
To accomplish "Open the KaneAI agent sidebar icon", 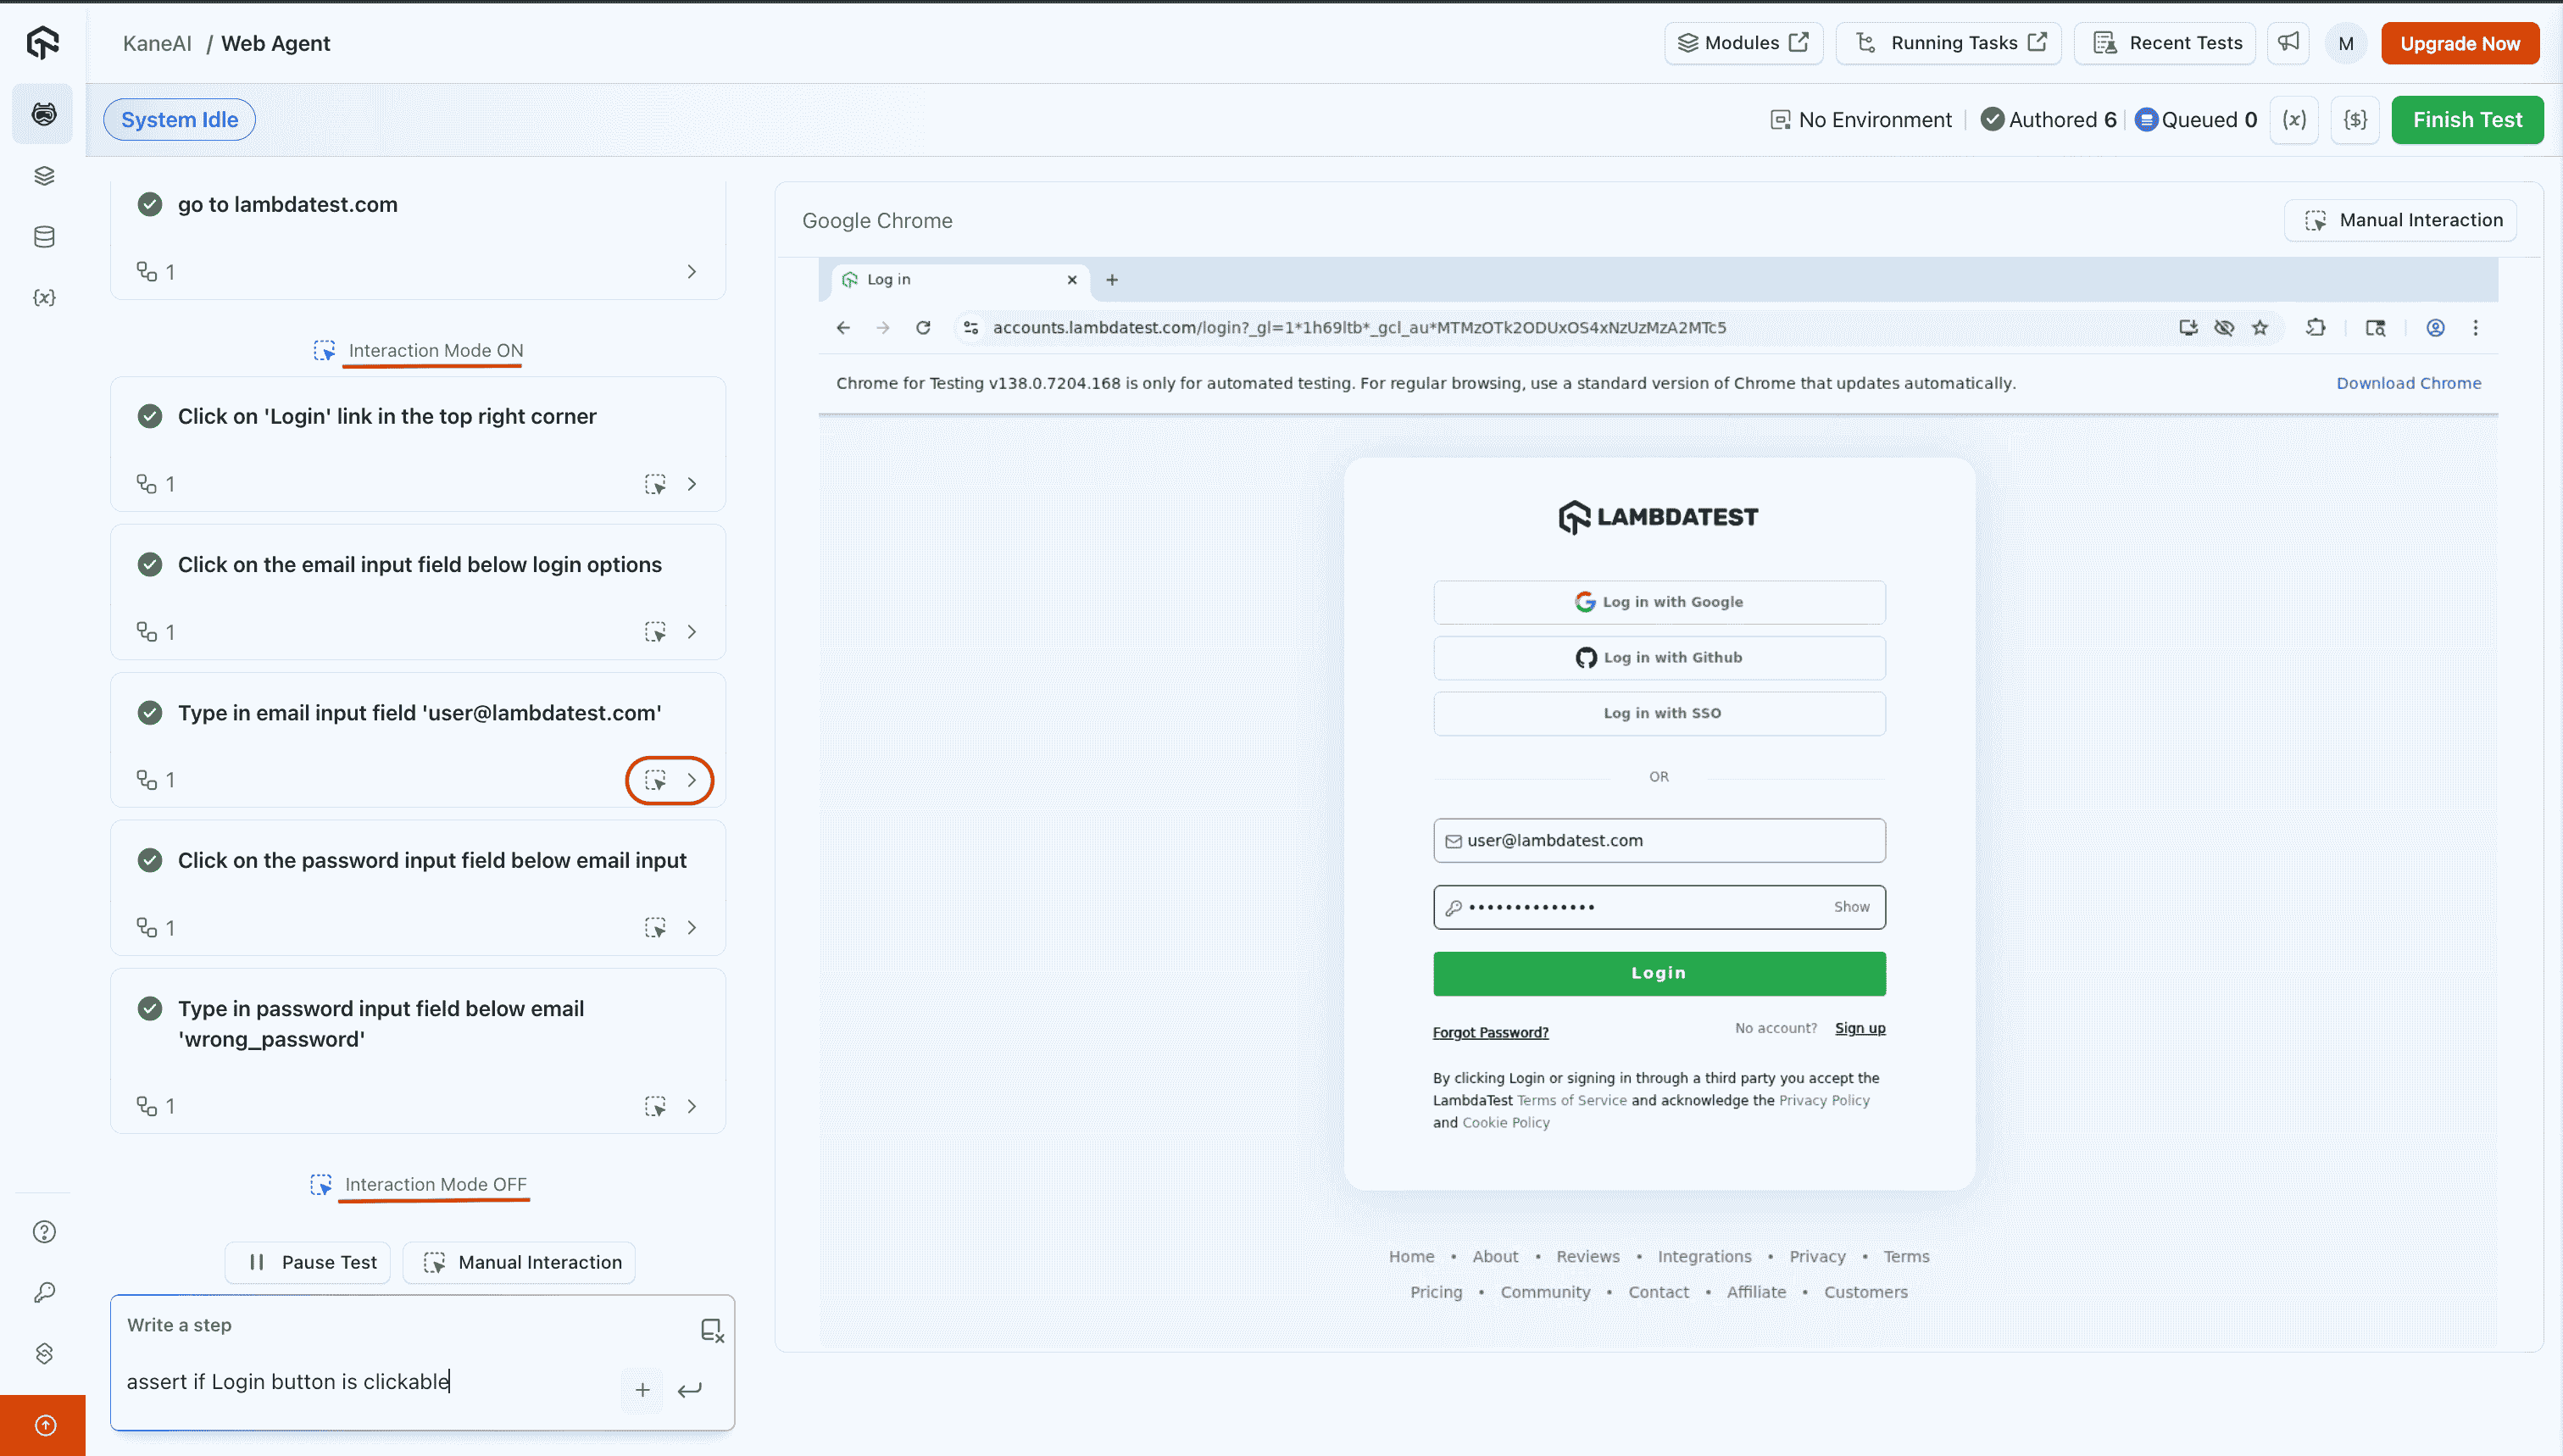I will (x=43, y=114).
